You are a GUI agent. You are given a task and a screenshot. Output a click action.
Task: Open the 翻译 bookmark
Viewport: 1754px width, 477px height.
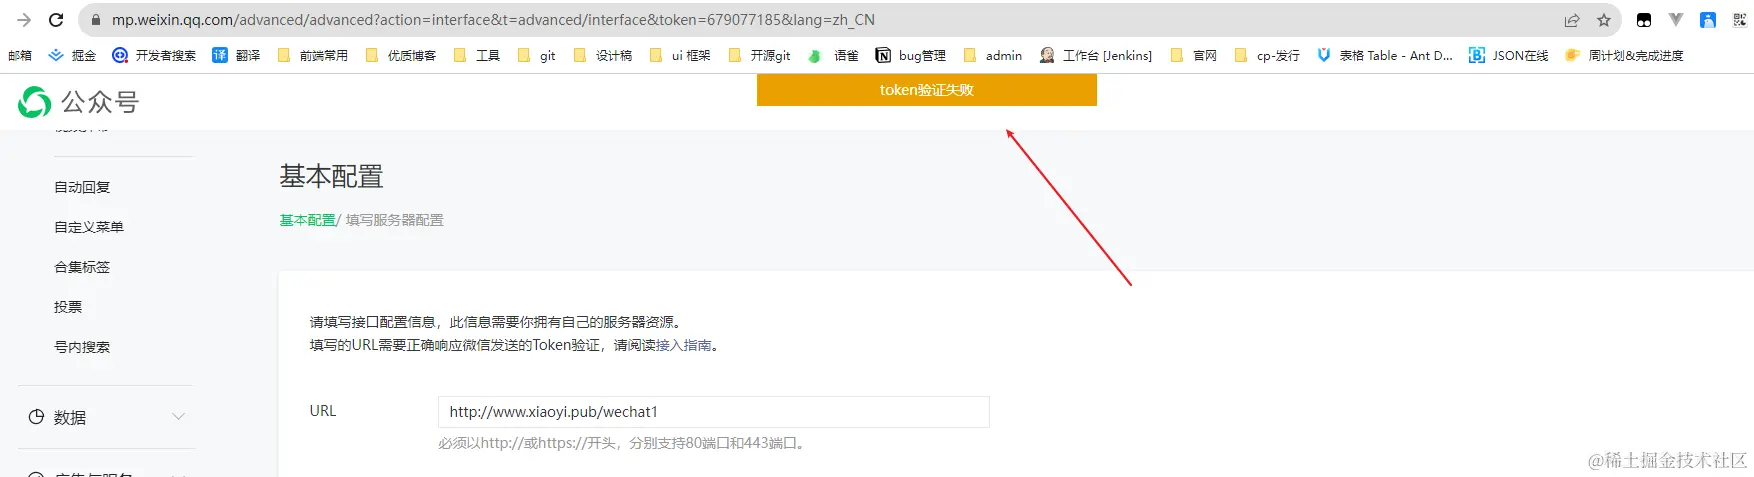pyautogui.click(x=236, y=56)
